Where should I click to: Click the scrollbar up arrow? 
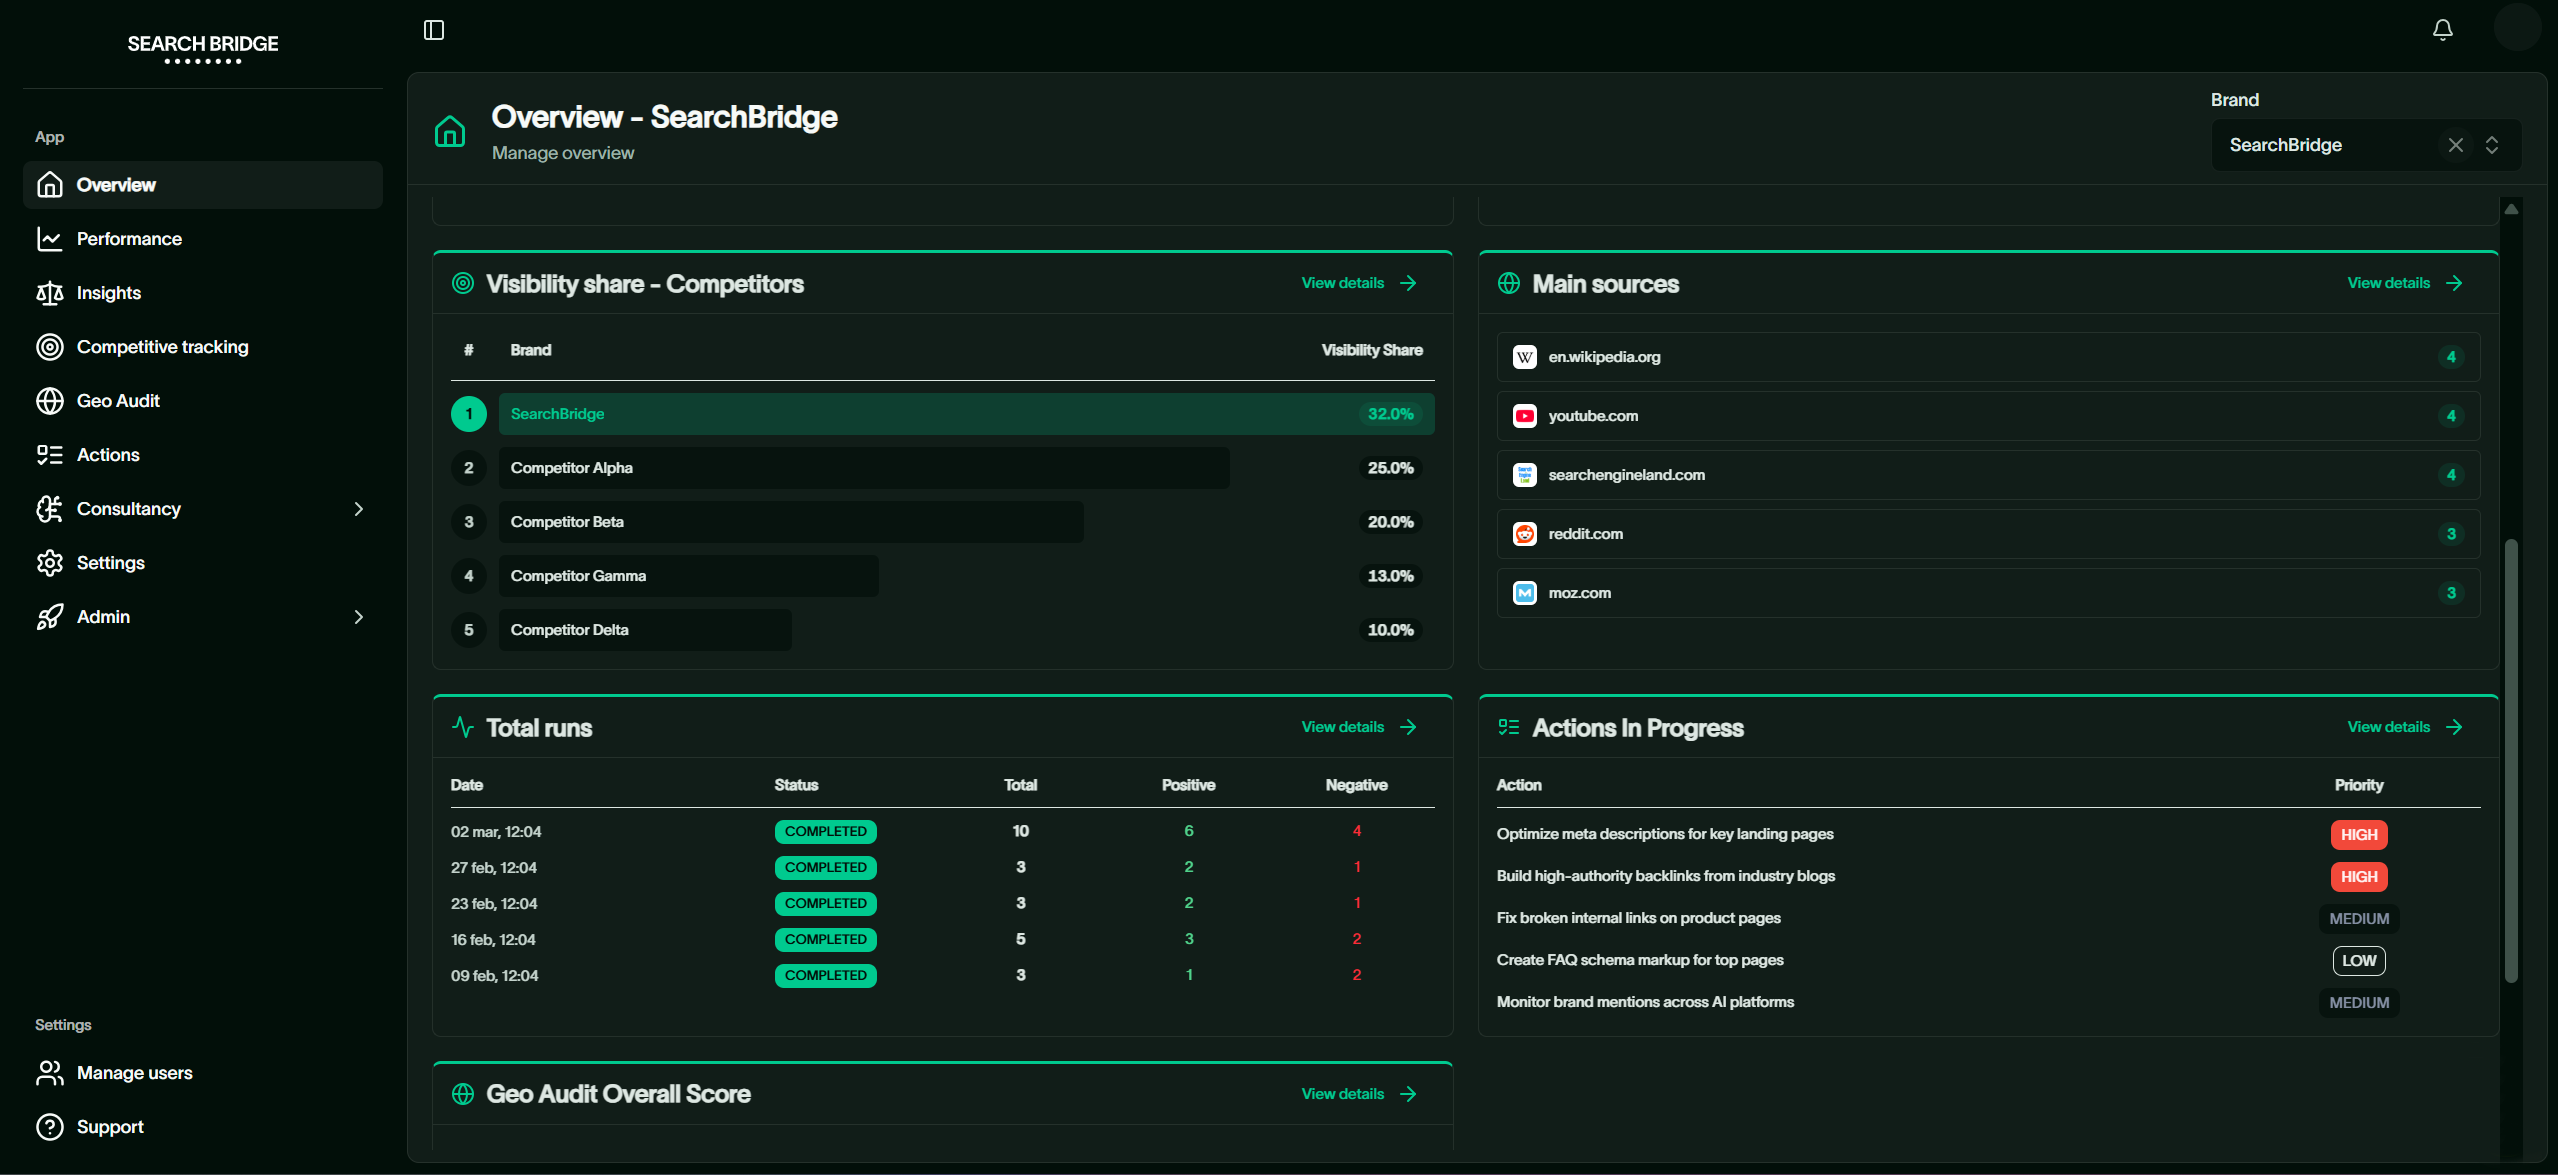[2511, 209]
